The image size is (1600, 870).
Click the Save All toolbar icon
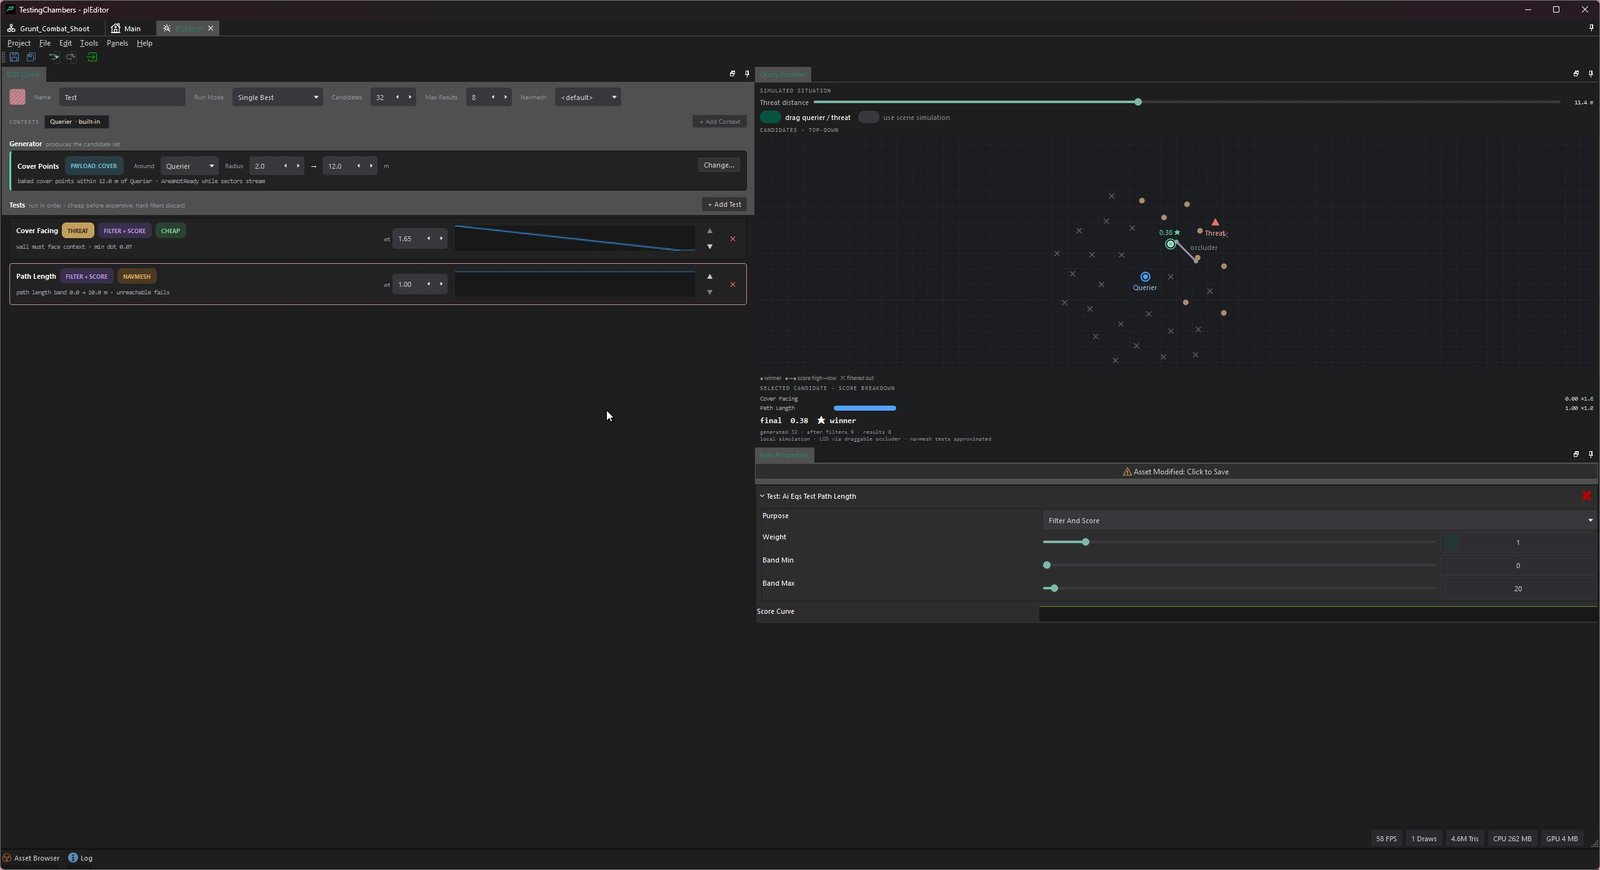(x=31, y=57)
